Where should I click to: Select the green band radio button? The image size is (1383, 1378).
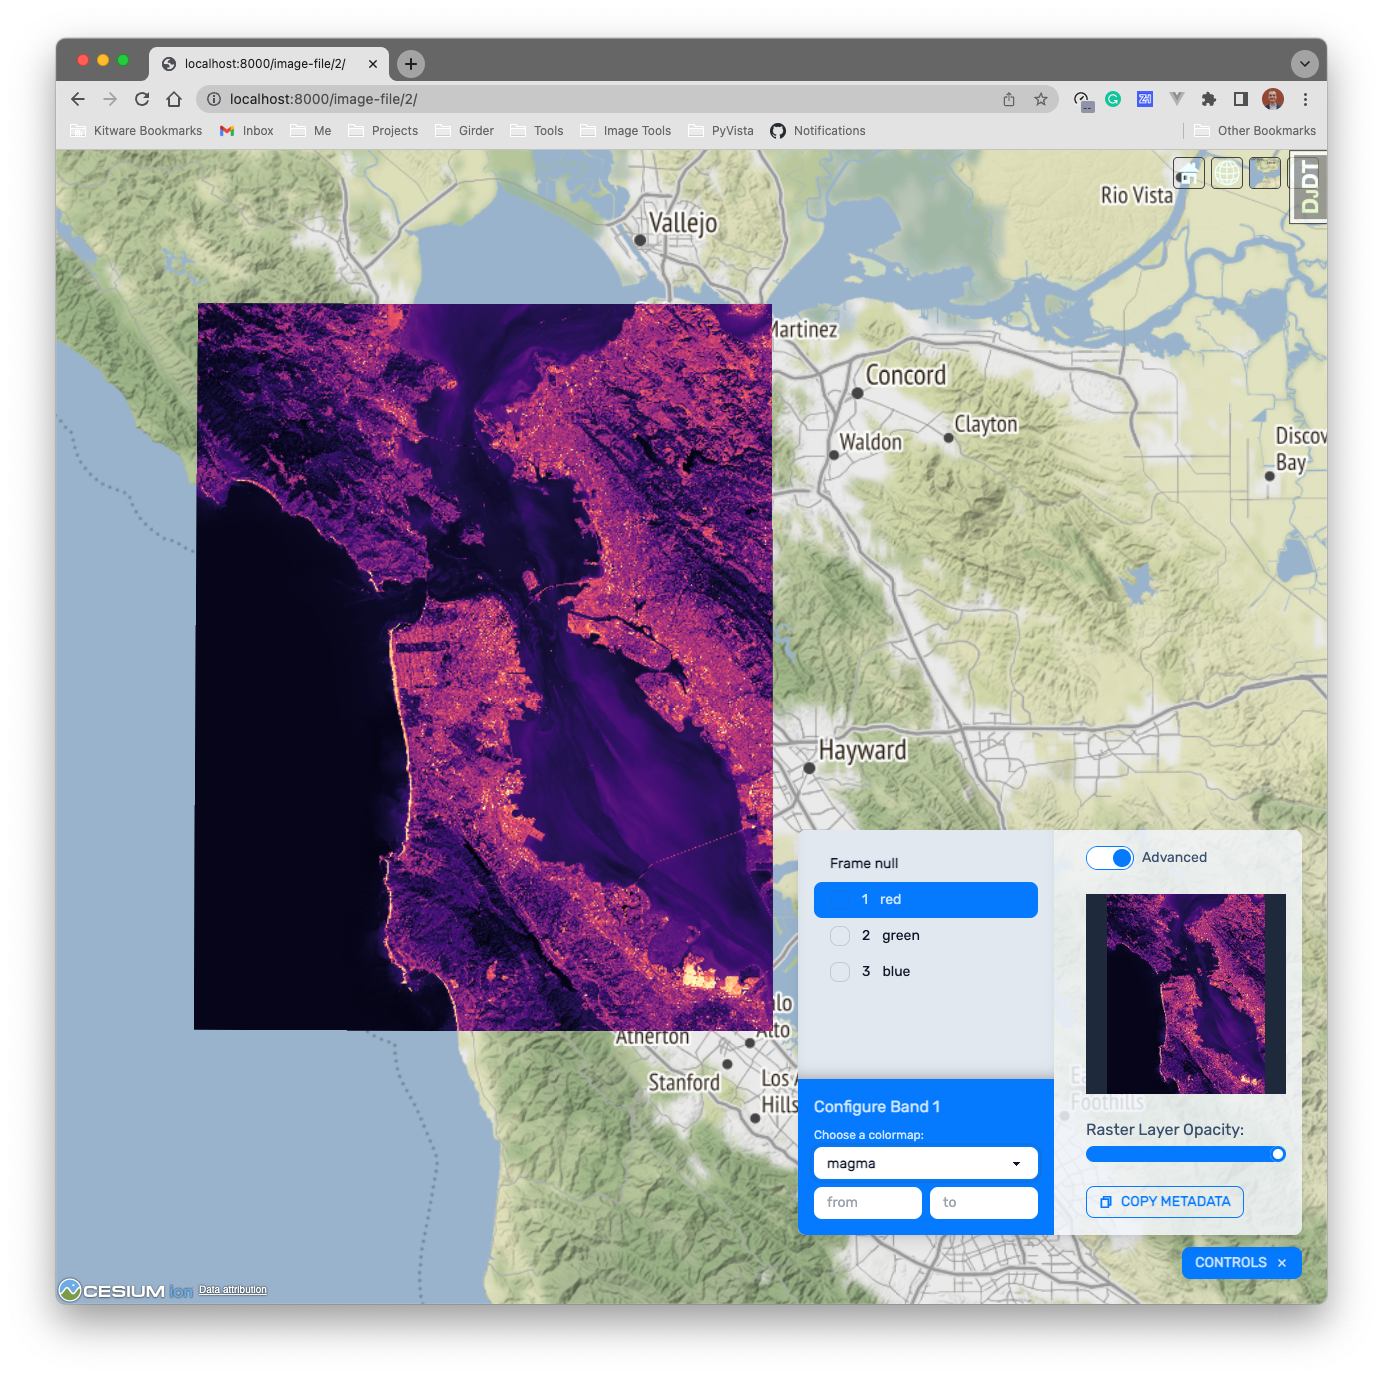tap(840, 935)
